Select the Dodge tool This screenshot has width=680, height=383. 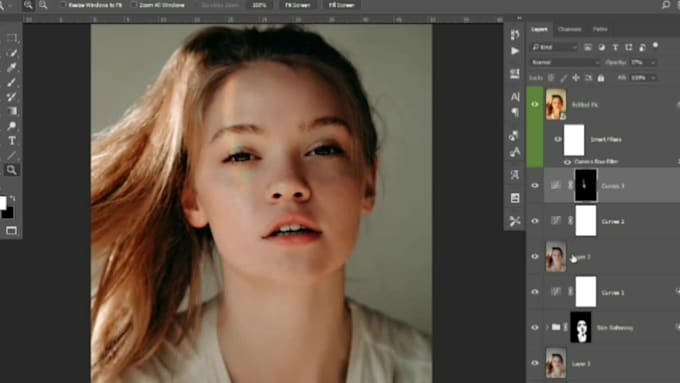point(12,126)
